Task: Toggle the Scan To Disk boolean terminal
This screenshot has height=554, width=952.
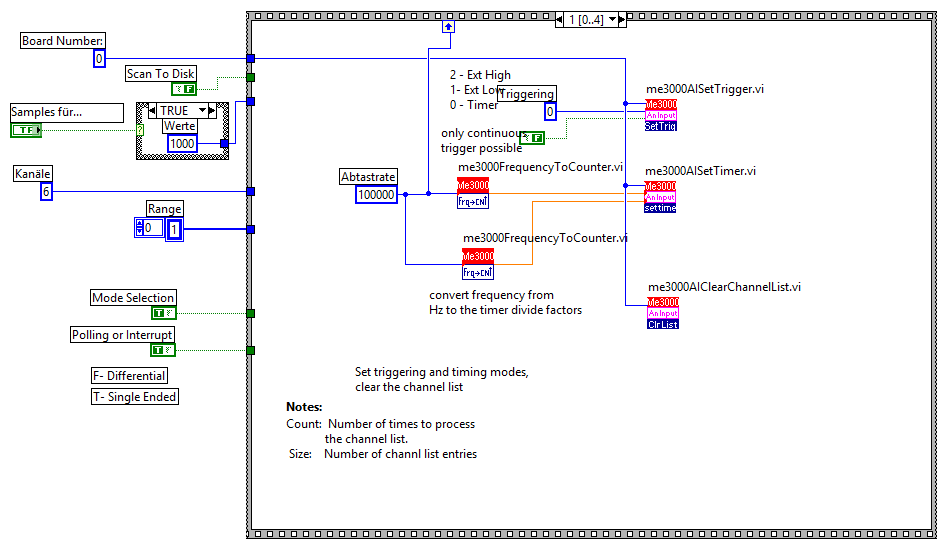Action: pos(184,89)
